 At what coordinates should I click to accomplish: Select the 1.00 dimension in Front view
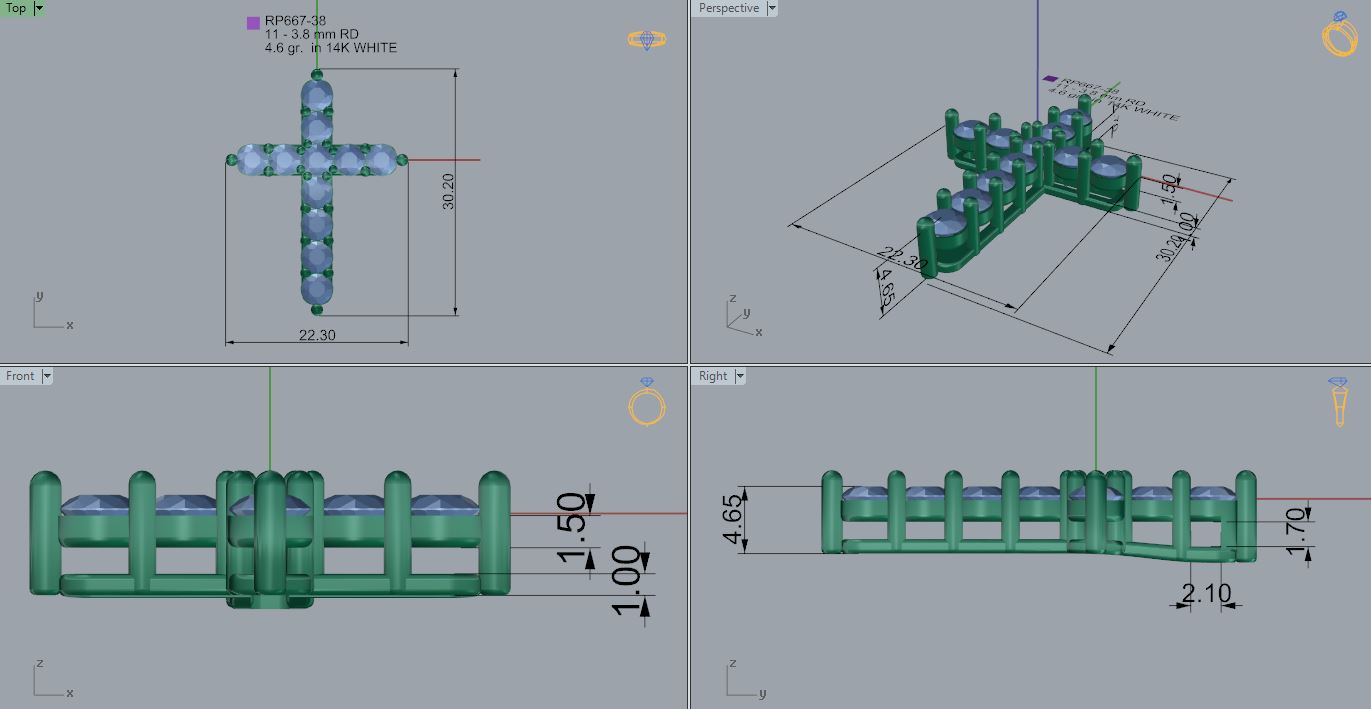click(625, 580)
